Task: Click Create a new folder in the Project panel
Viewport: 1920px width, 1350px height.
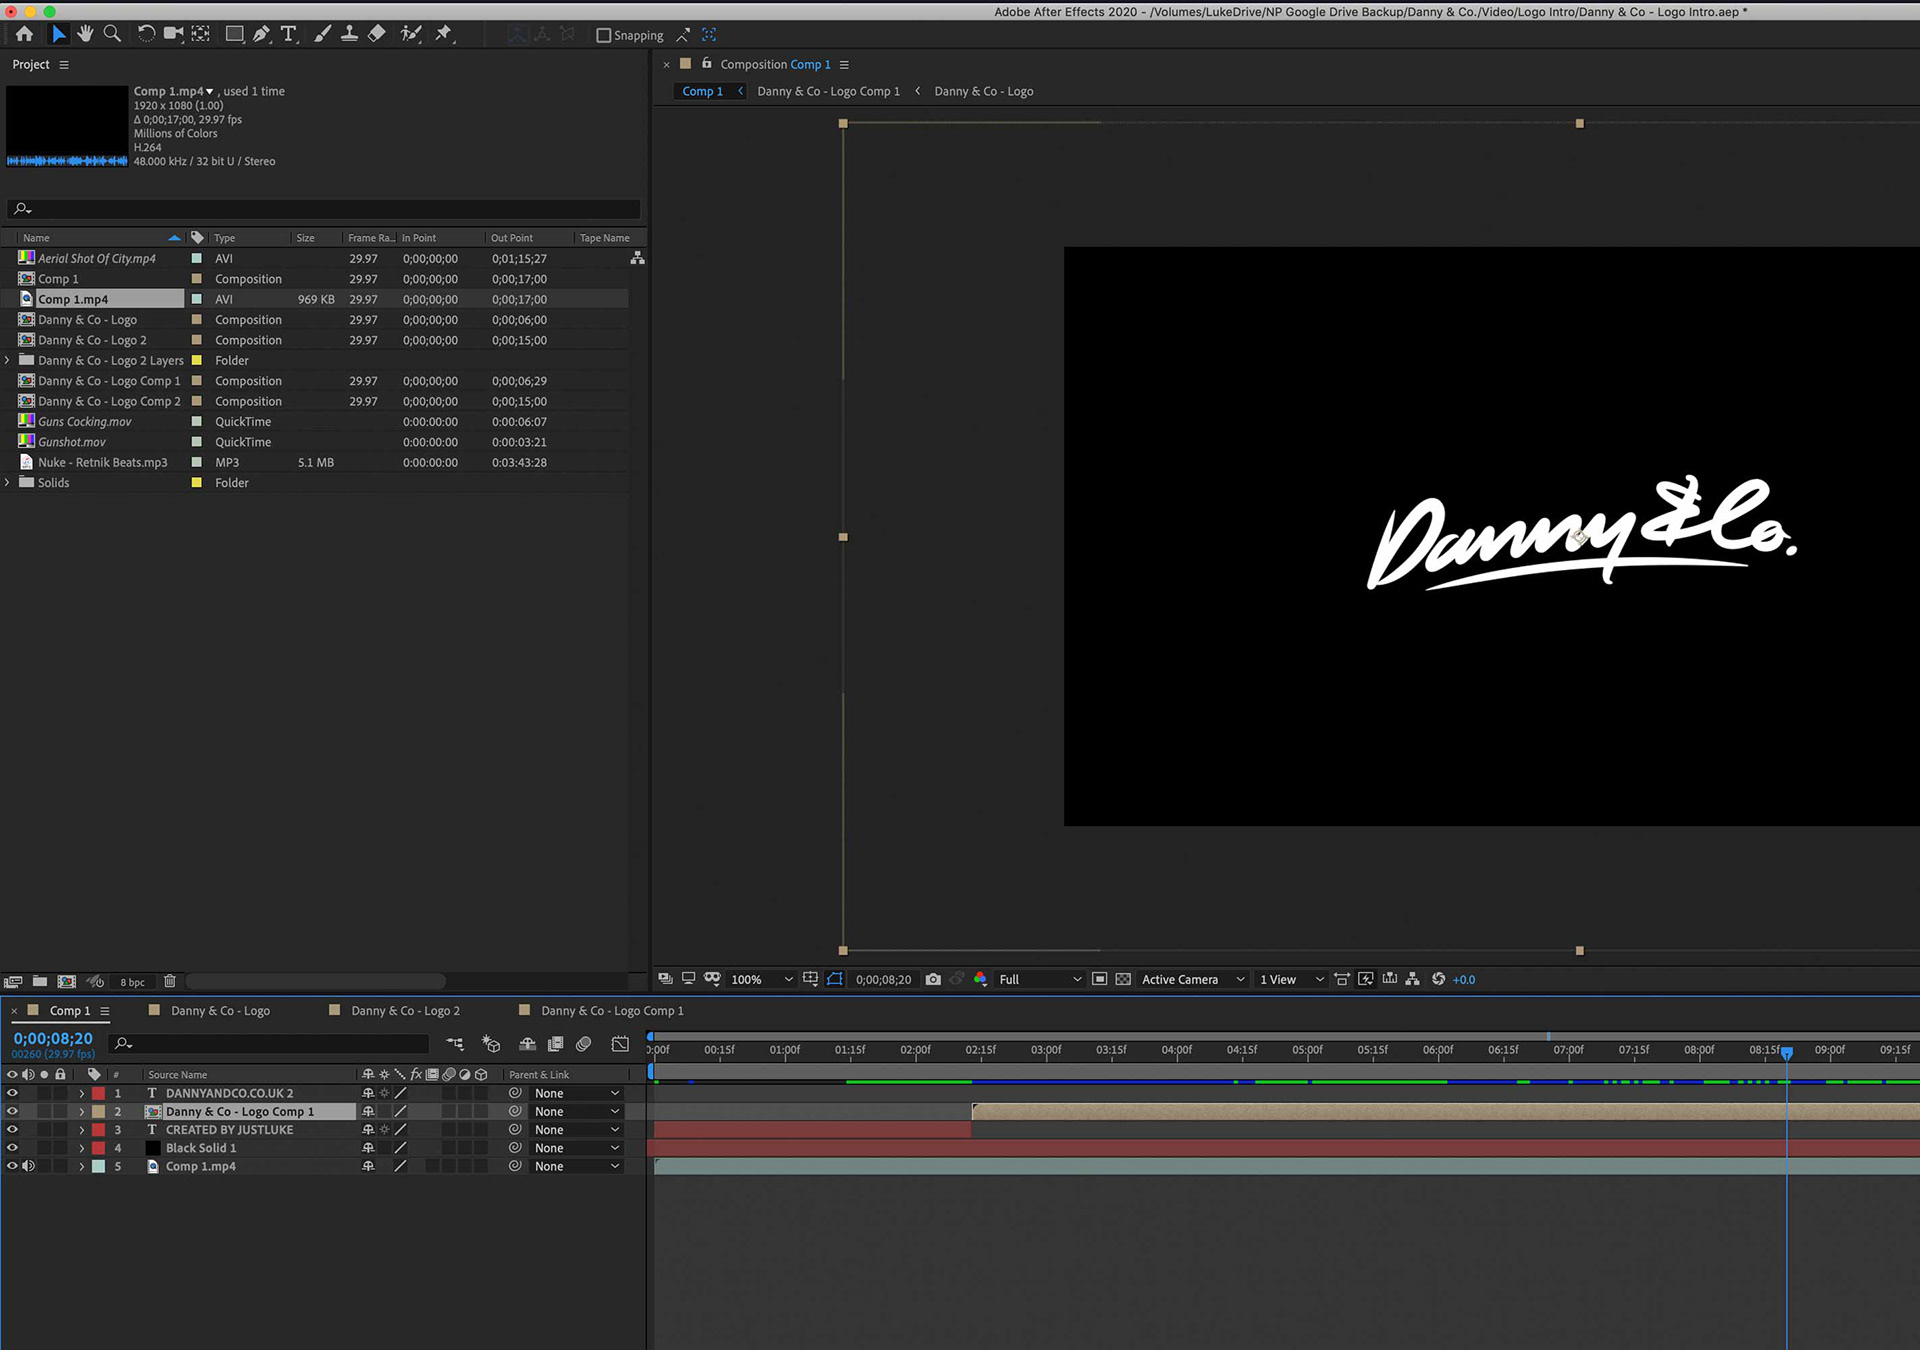Action: pyautogui.click(x=40, y=982)
